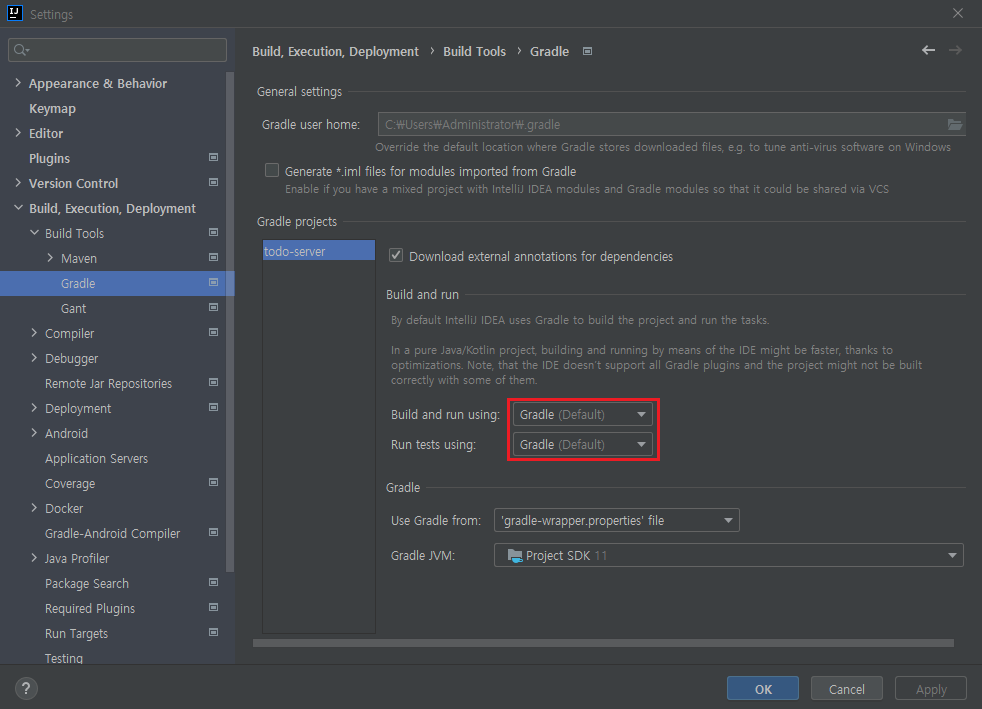Open Application Servers settings
This screenshot has height=709, width=982.
click(x=96, y=459)
